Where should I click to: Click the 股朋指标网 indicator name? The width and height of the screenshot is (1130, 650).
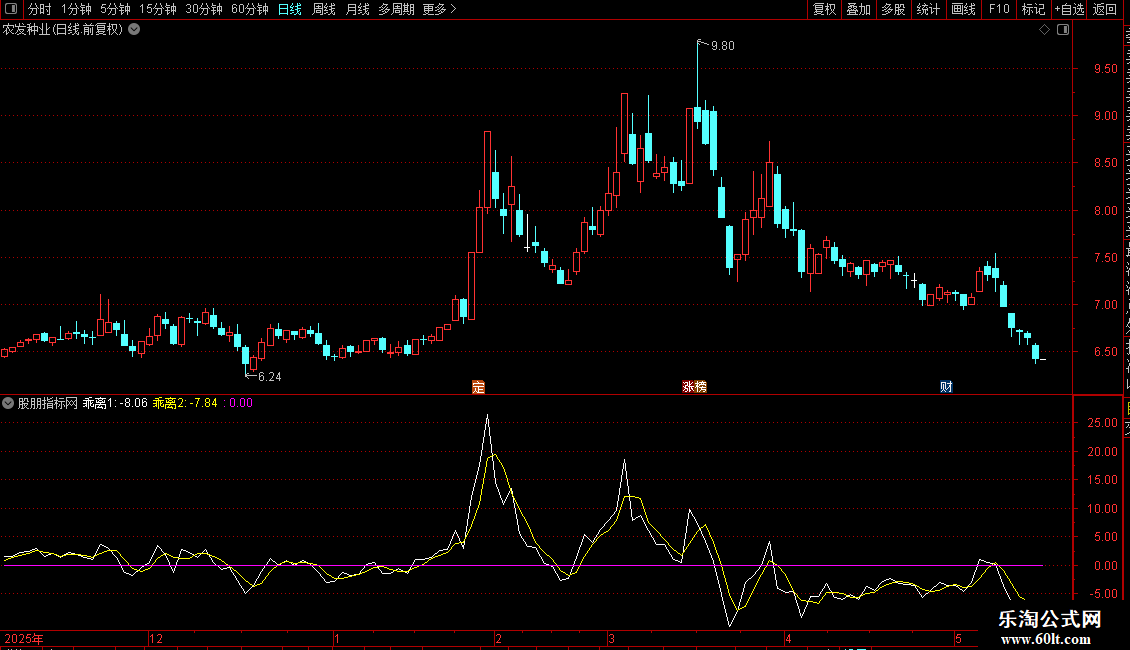click(x=48, y=403)
